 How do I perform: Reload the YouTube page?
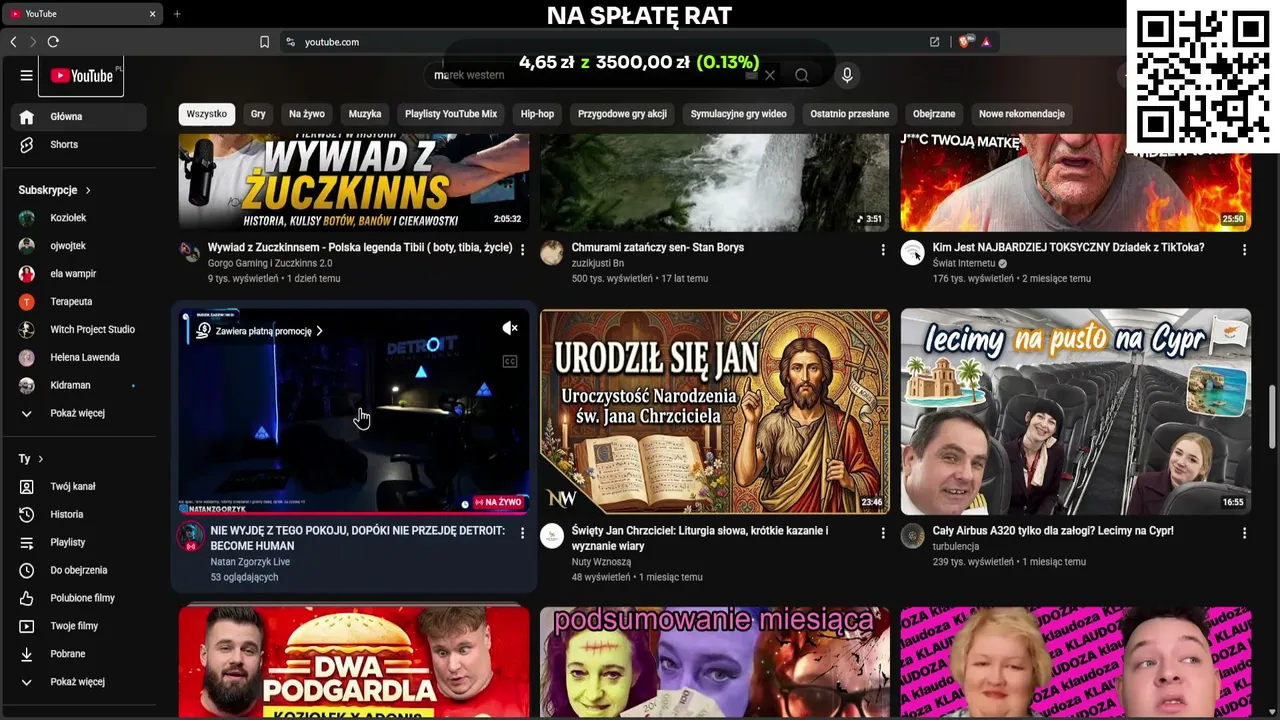click(x=53, y=42)
